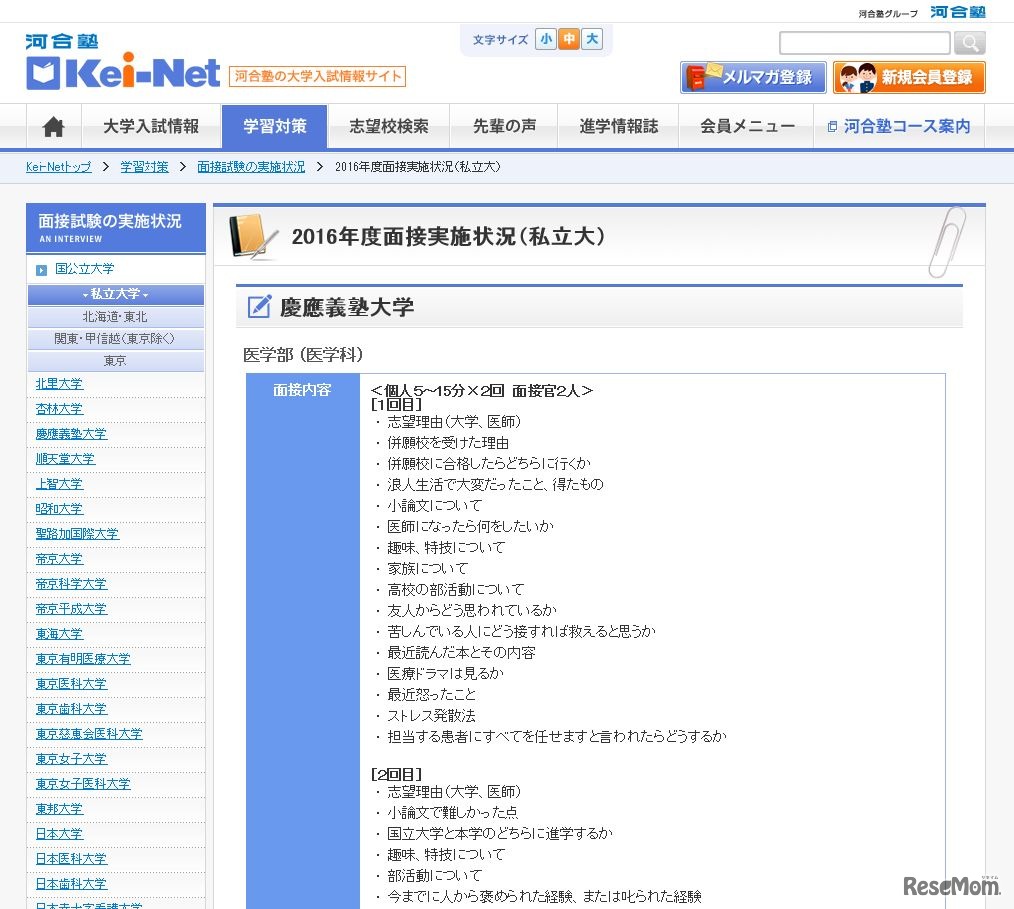
Task: Click the arrow icon beside 国公立大学
Action: click(x=41, y=270)
